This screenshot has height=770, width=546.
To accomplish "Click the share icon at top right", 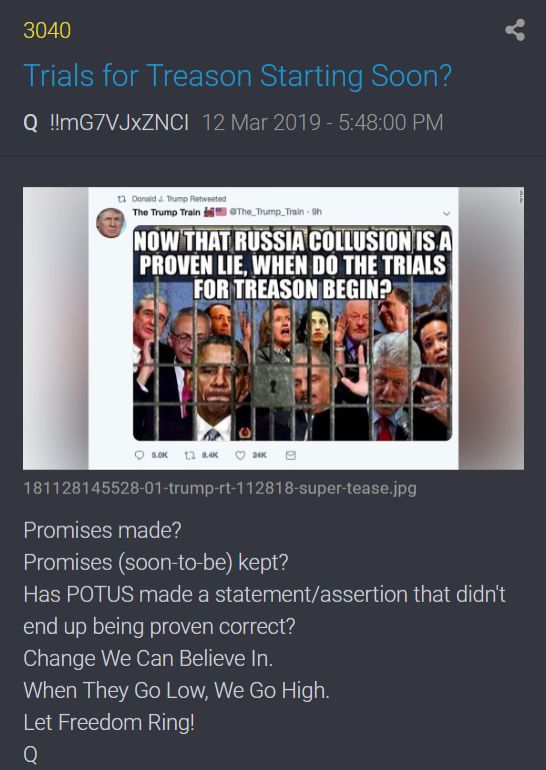I will click(515, 30).
